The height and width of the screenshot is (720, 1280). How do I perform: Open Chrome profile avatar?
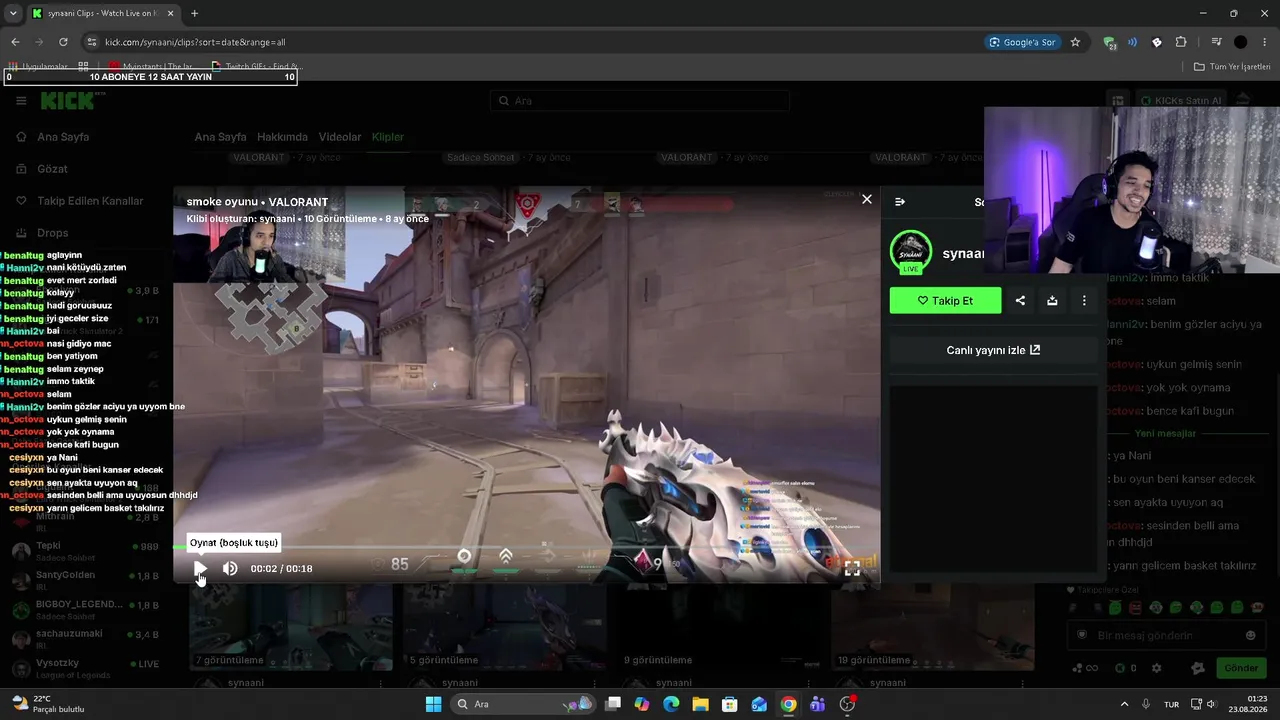(x=1241, y=42)
